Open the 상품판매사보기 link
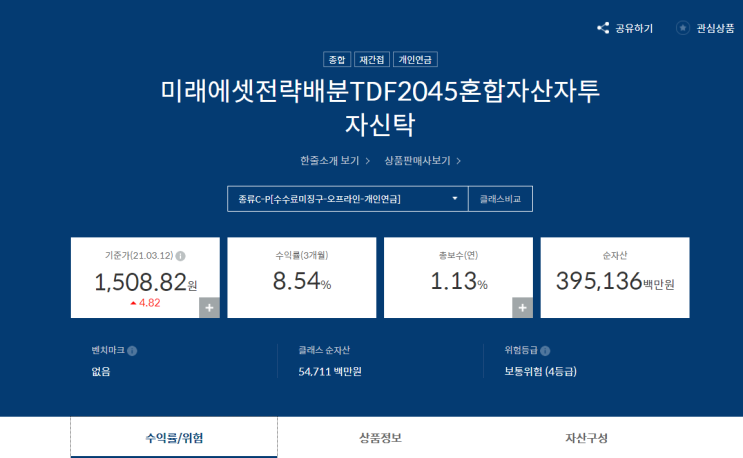The width and height of the screenshot is (743, 458). (x=422, y=161)
